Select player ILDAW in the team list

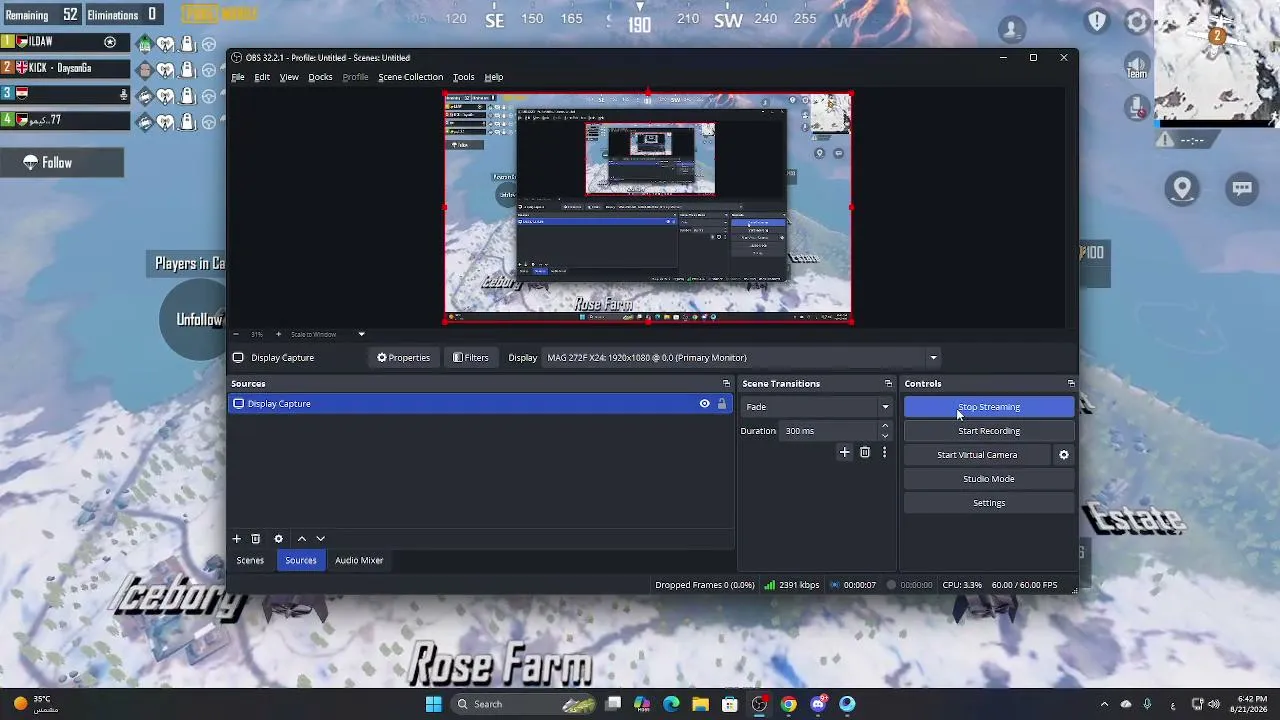(x=65, y=42)
